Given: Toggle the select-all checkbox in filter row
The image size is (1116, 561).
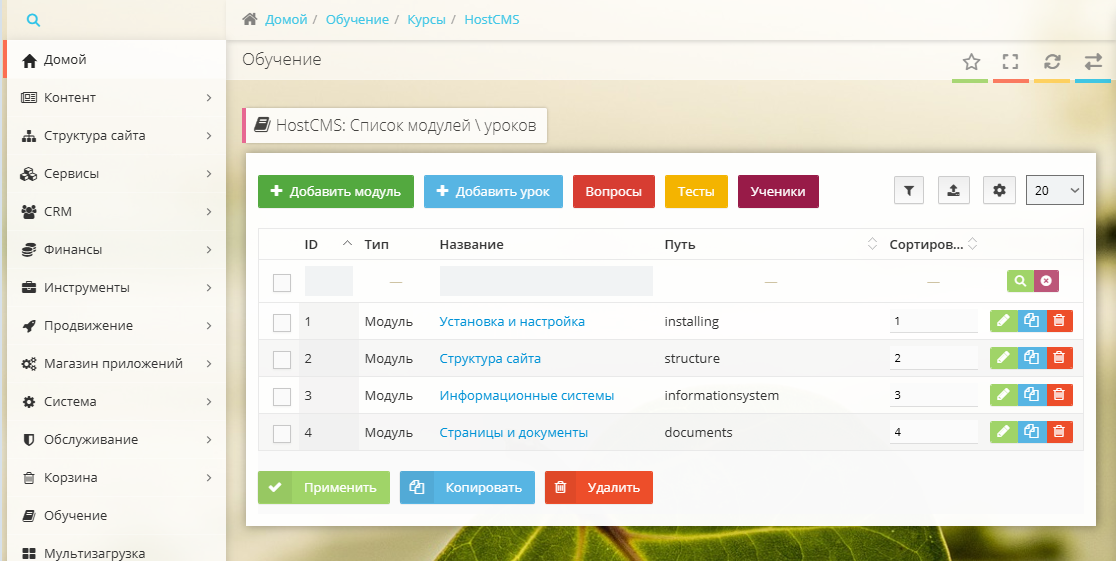Looking at the screenshot, I should (x=282, y=283).
